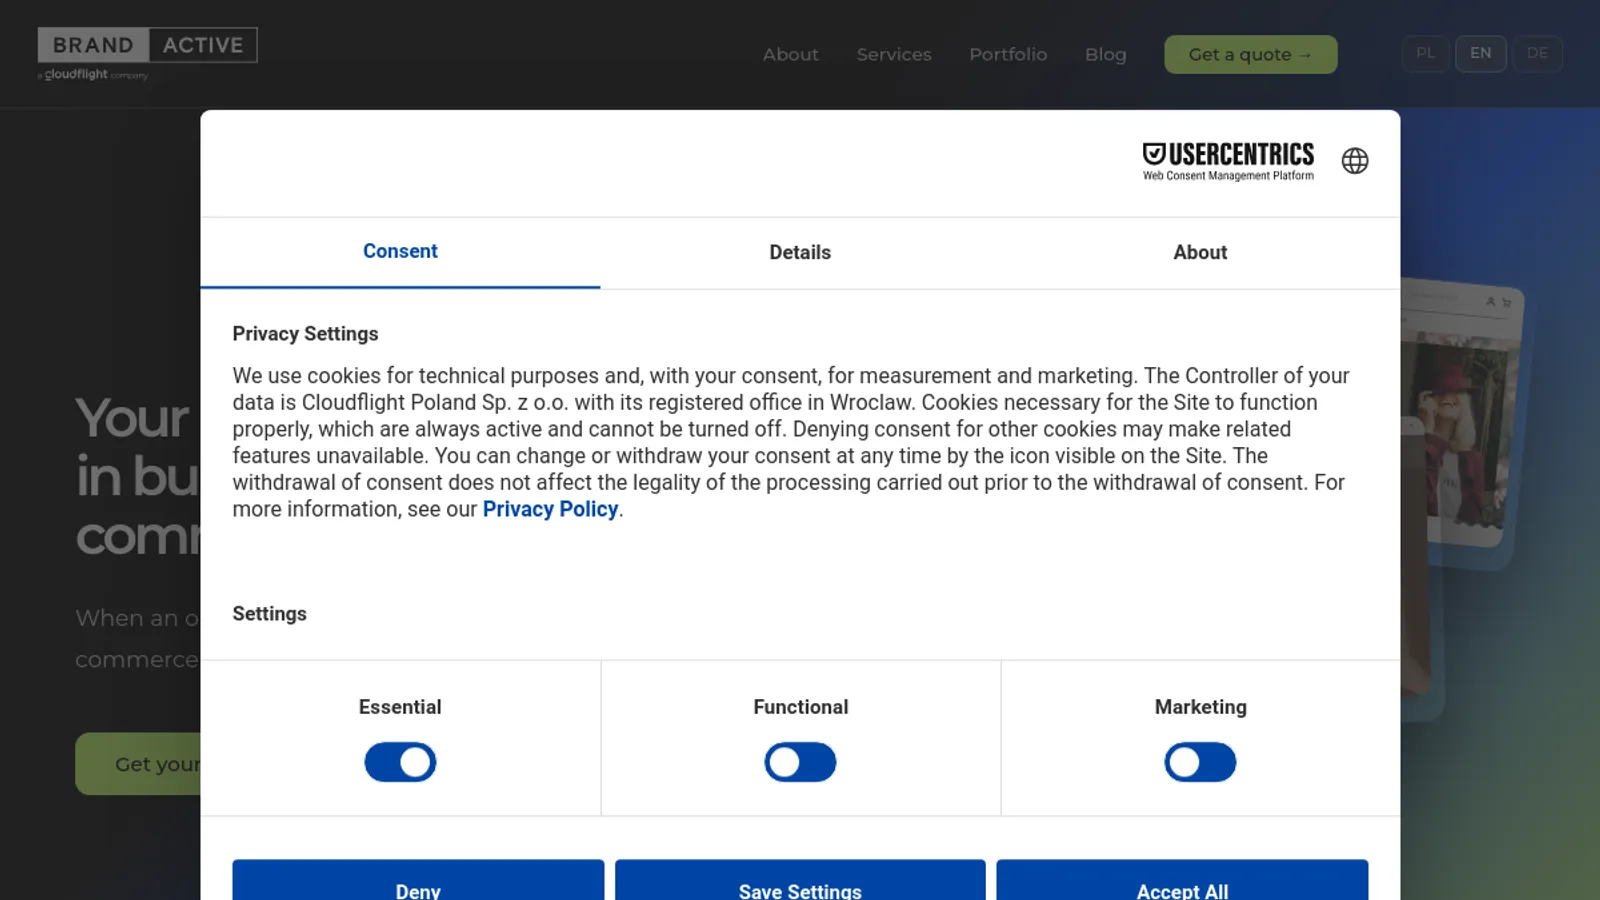Open the About menu in site header
The height and width of the screenshot is (900, 1600).
pyautogui.click(x=790, y=54)
